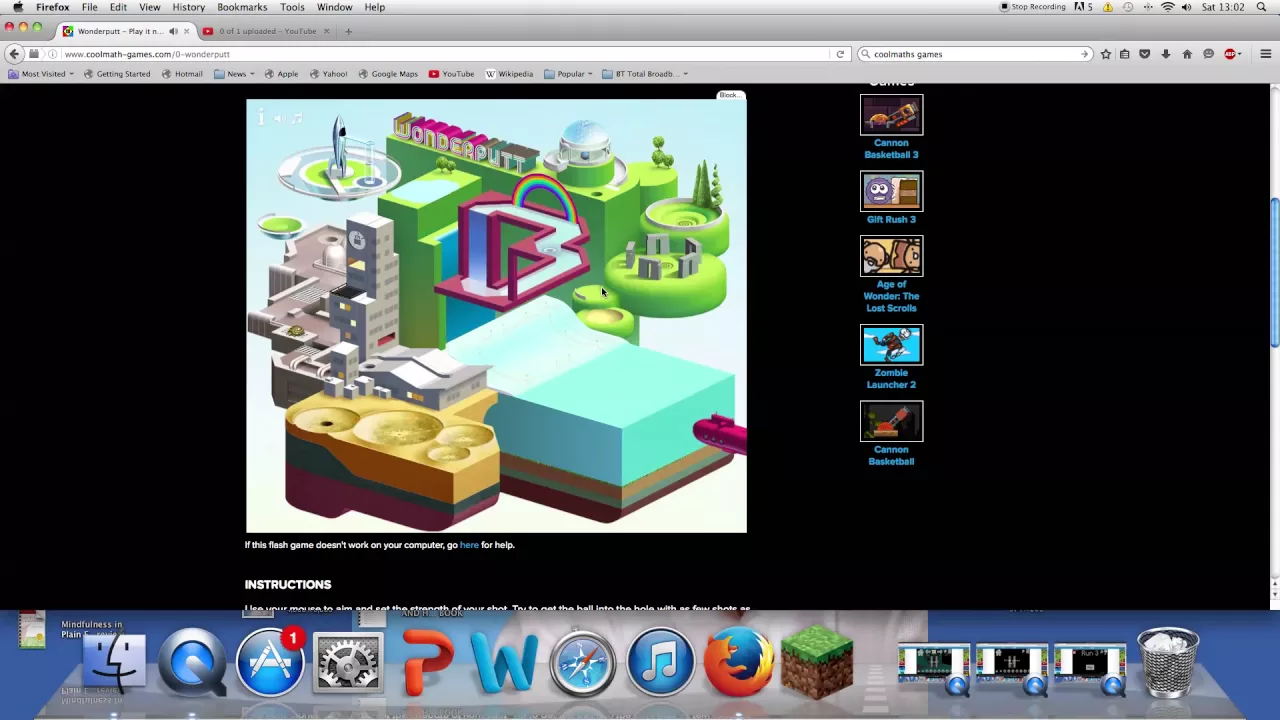The image size is (1280, 720).
Task: Open QuickTime Player from the Dock
Action: click(x=192, y=662)
